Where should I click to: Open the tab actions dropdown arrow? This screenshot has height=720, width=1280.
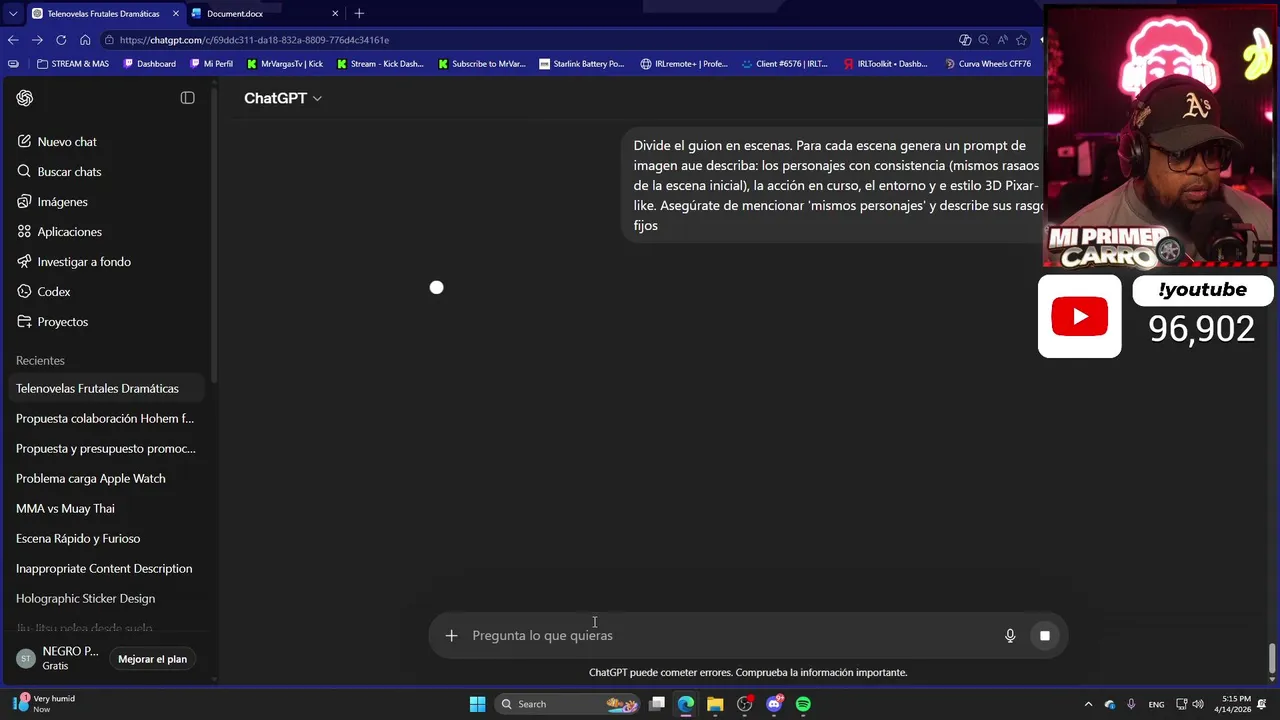tap(12, 14)
